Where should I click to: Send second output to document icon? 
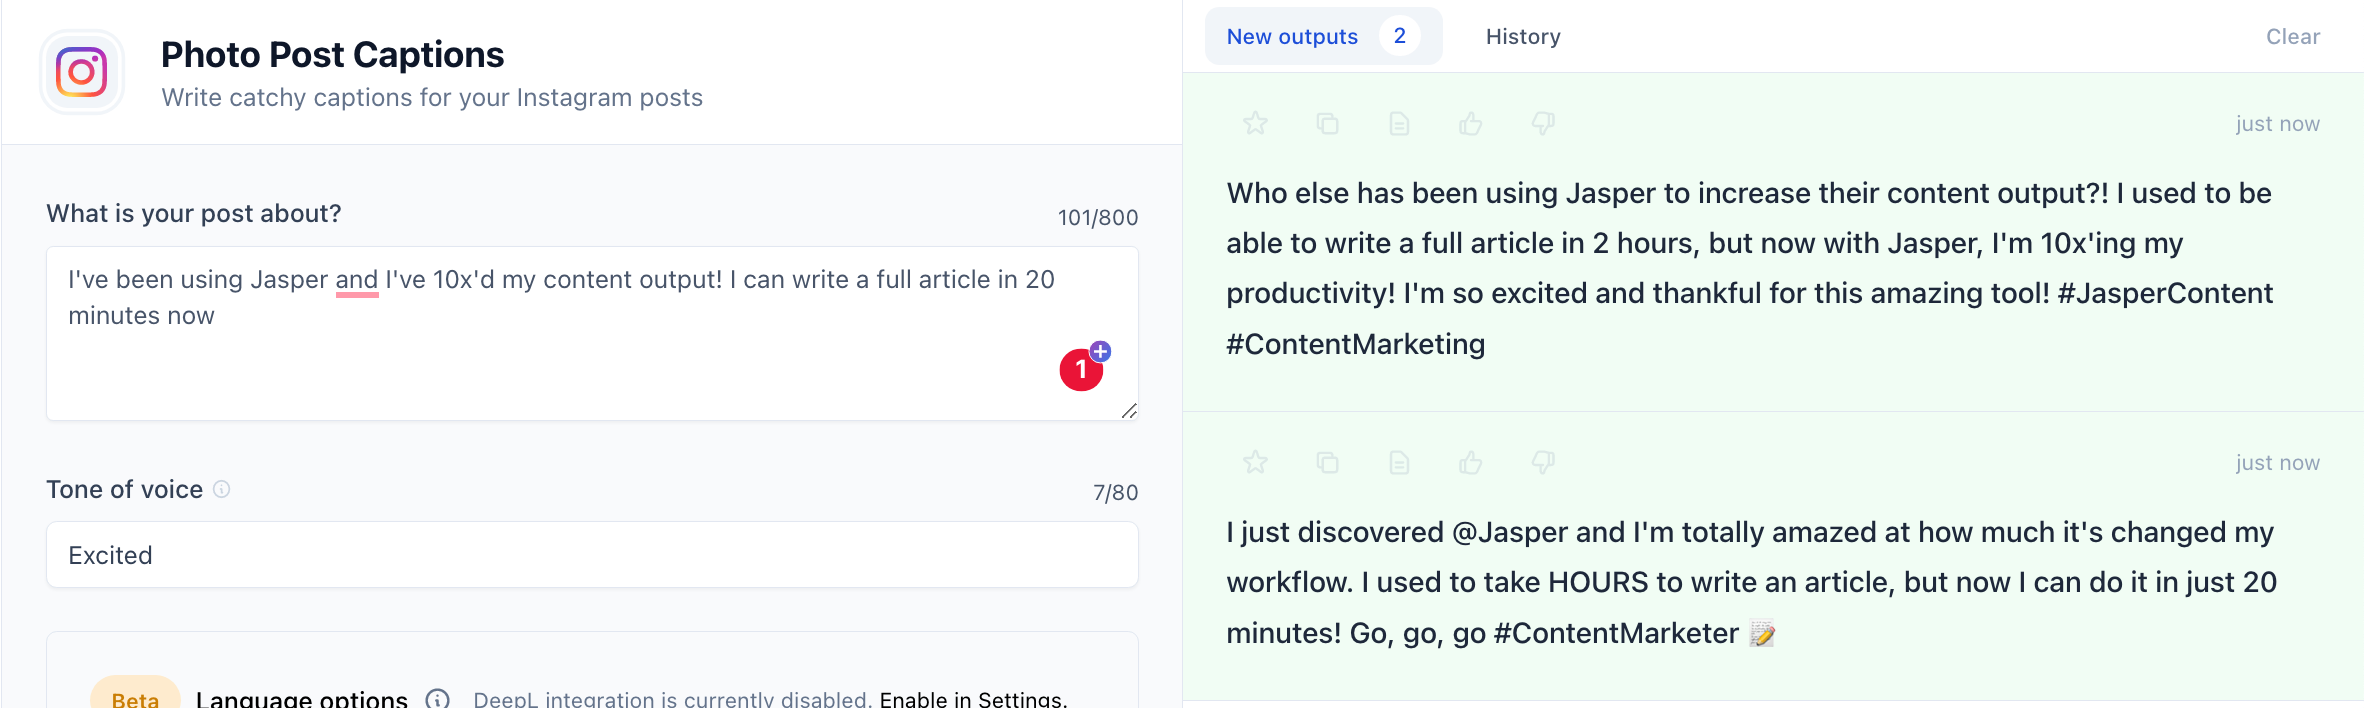point(1399,462)
